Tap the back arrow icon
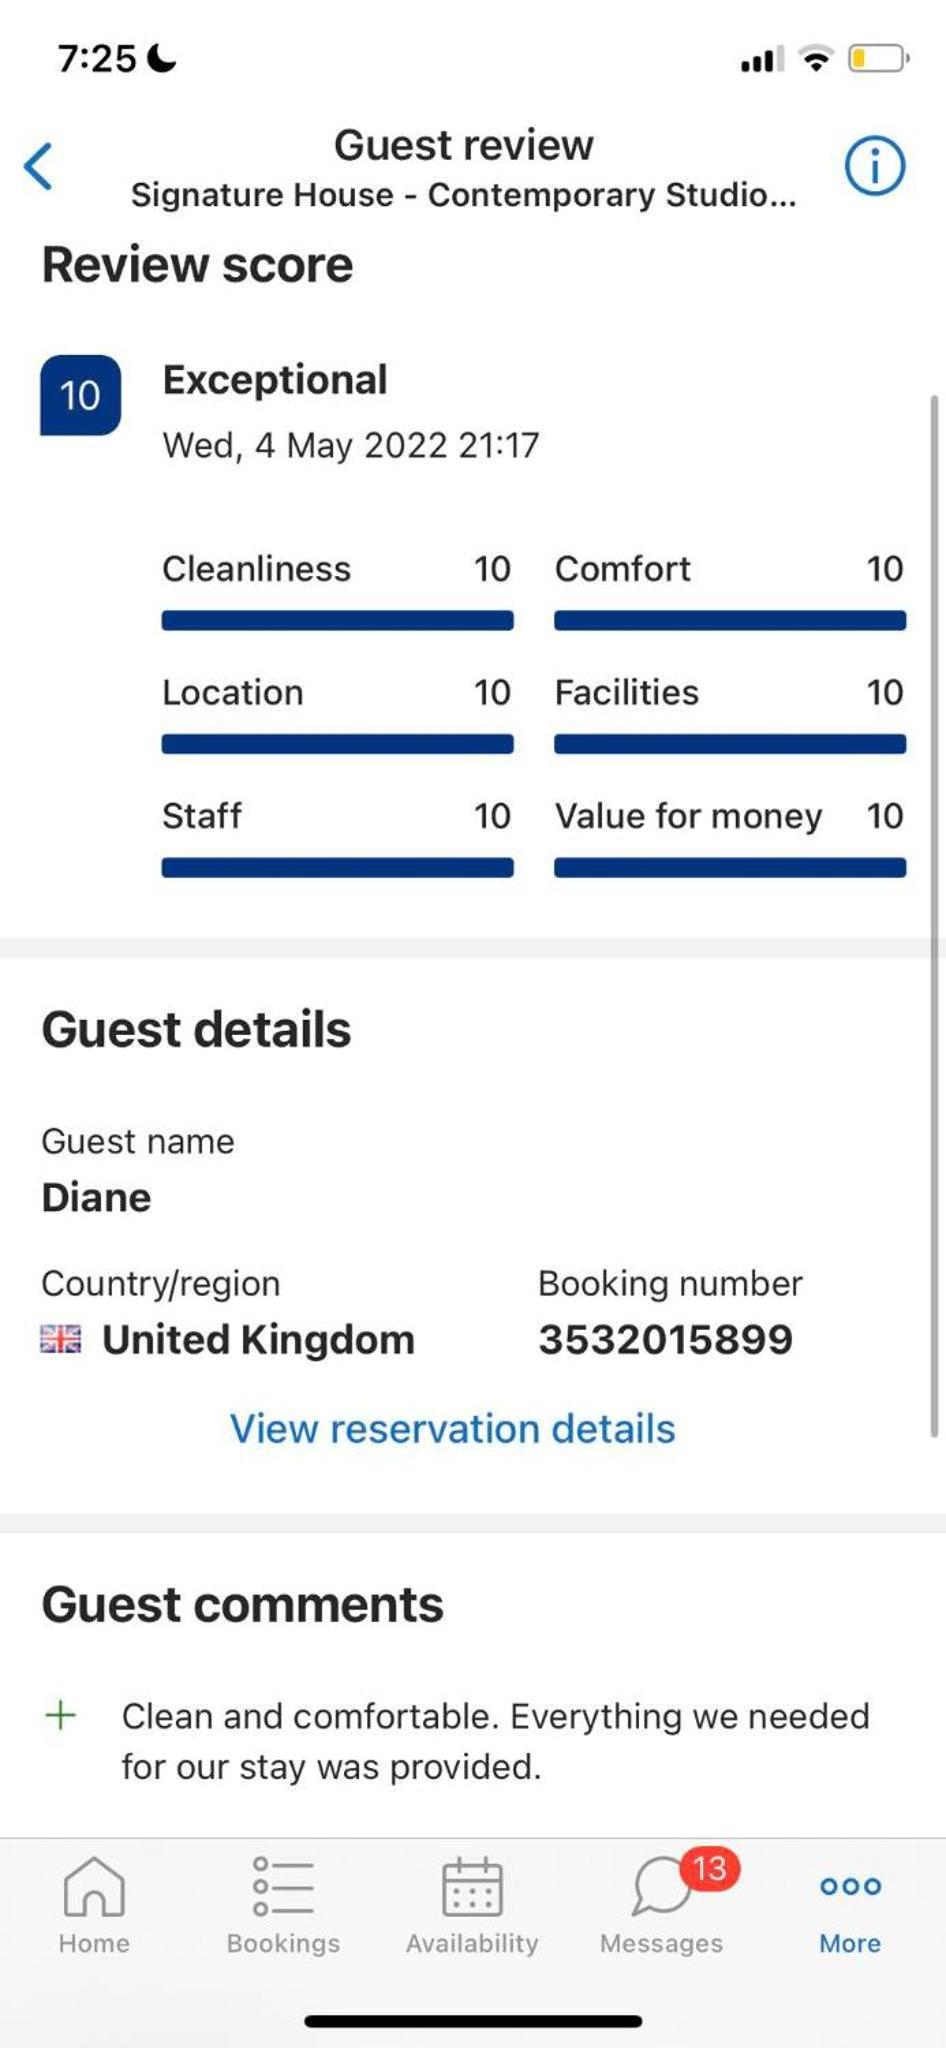 coord(38,166)
